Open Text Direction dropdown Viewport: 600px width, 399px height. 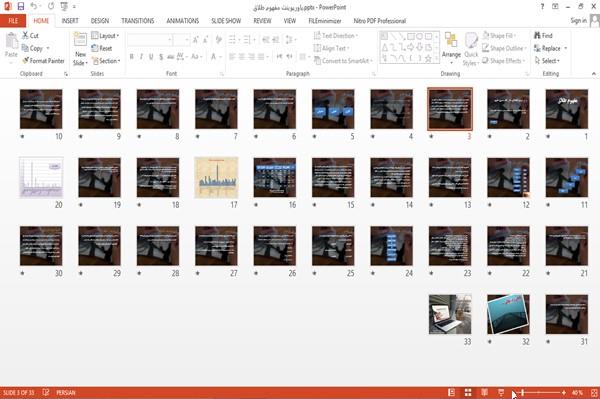click(336, 36)
